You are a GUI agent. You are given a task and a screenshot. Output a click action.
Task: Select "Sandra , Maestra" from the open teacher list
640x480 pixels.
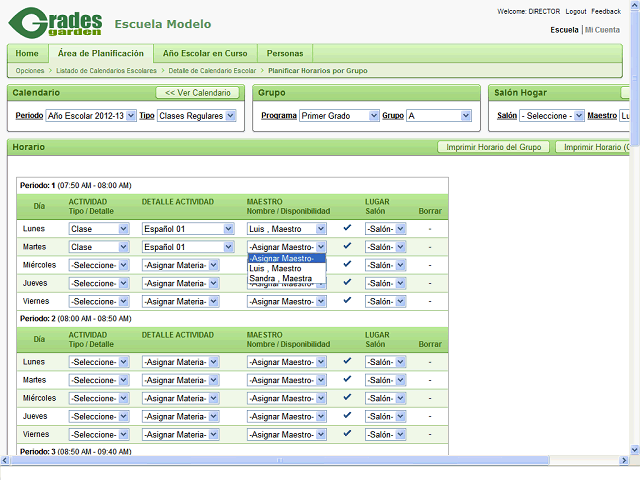coord(281,278)
